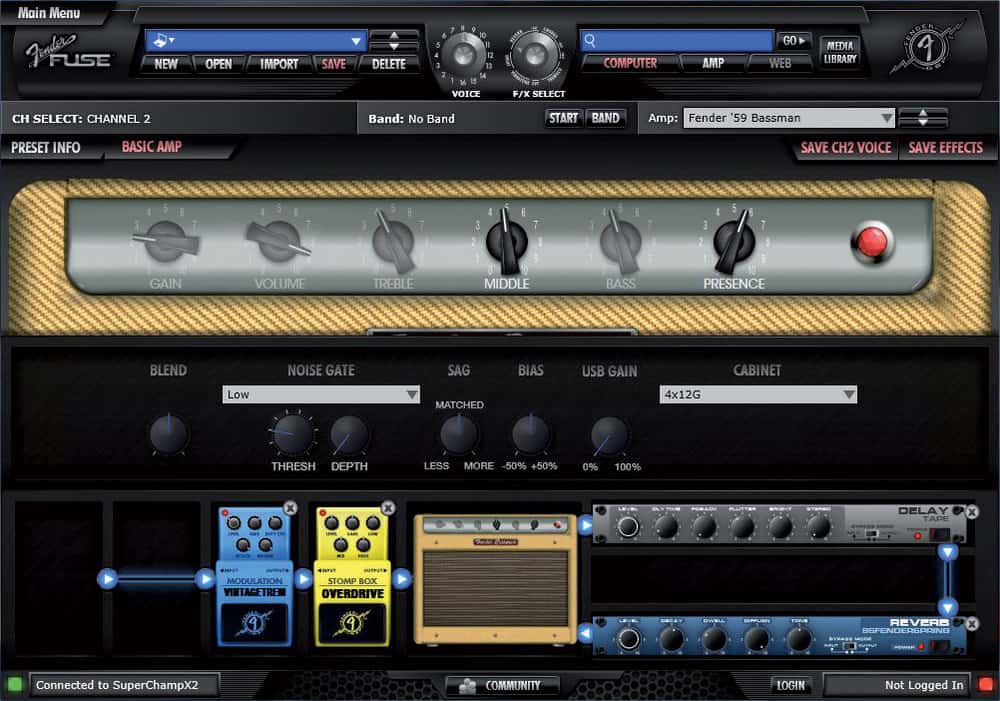This screenshot has height=701, width=1000.
Task: Toggle the Tape Delay bypass switch
Action: pos(871,532)
